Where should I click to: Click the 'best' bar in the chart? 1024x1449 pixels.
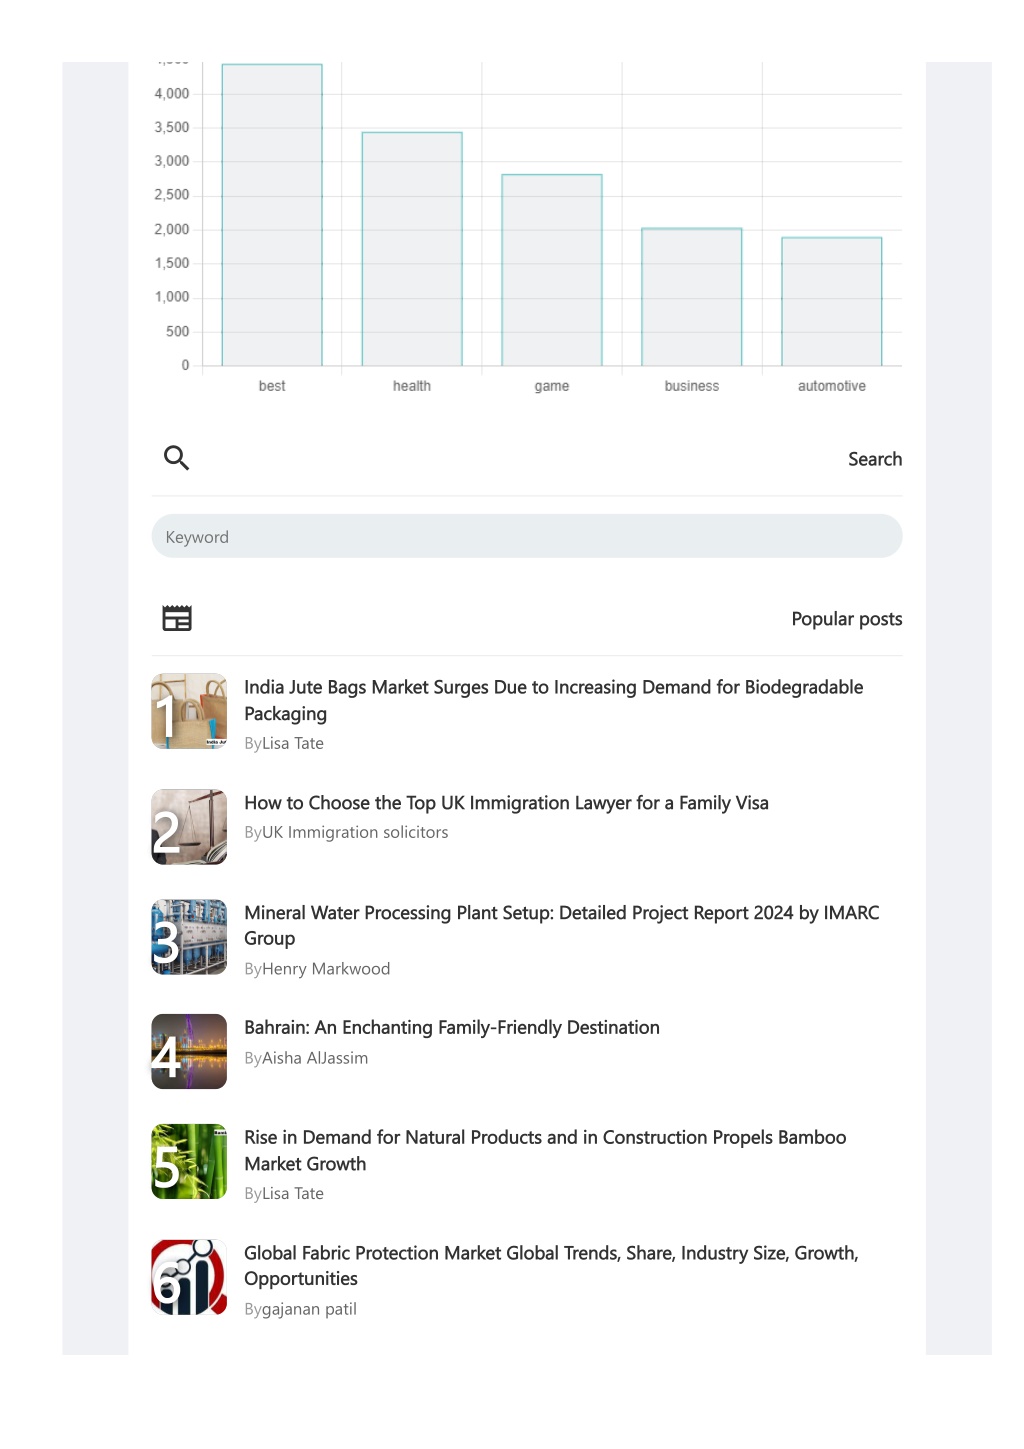point(272,214)
